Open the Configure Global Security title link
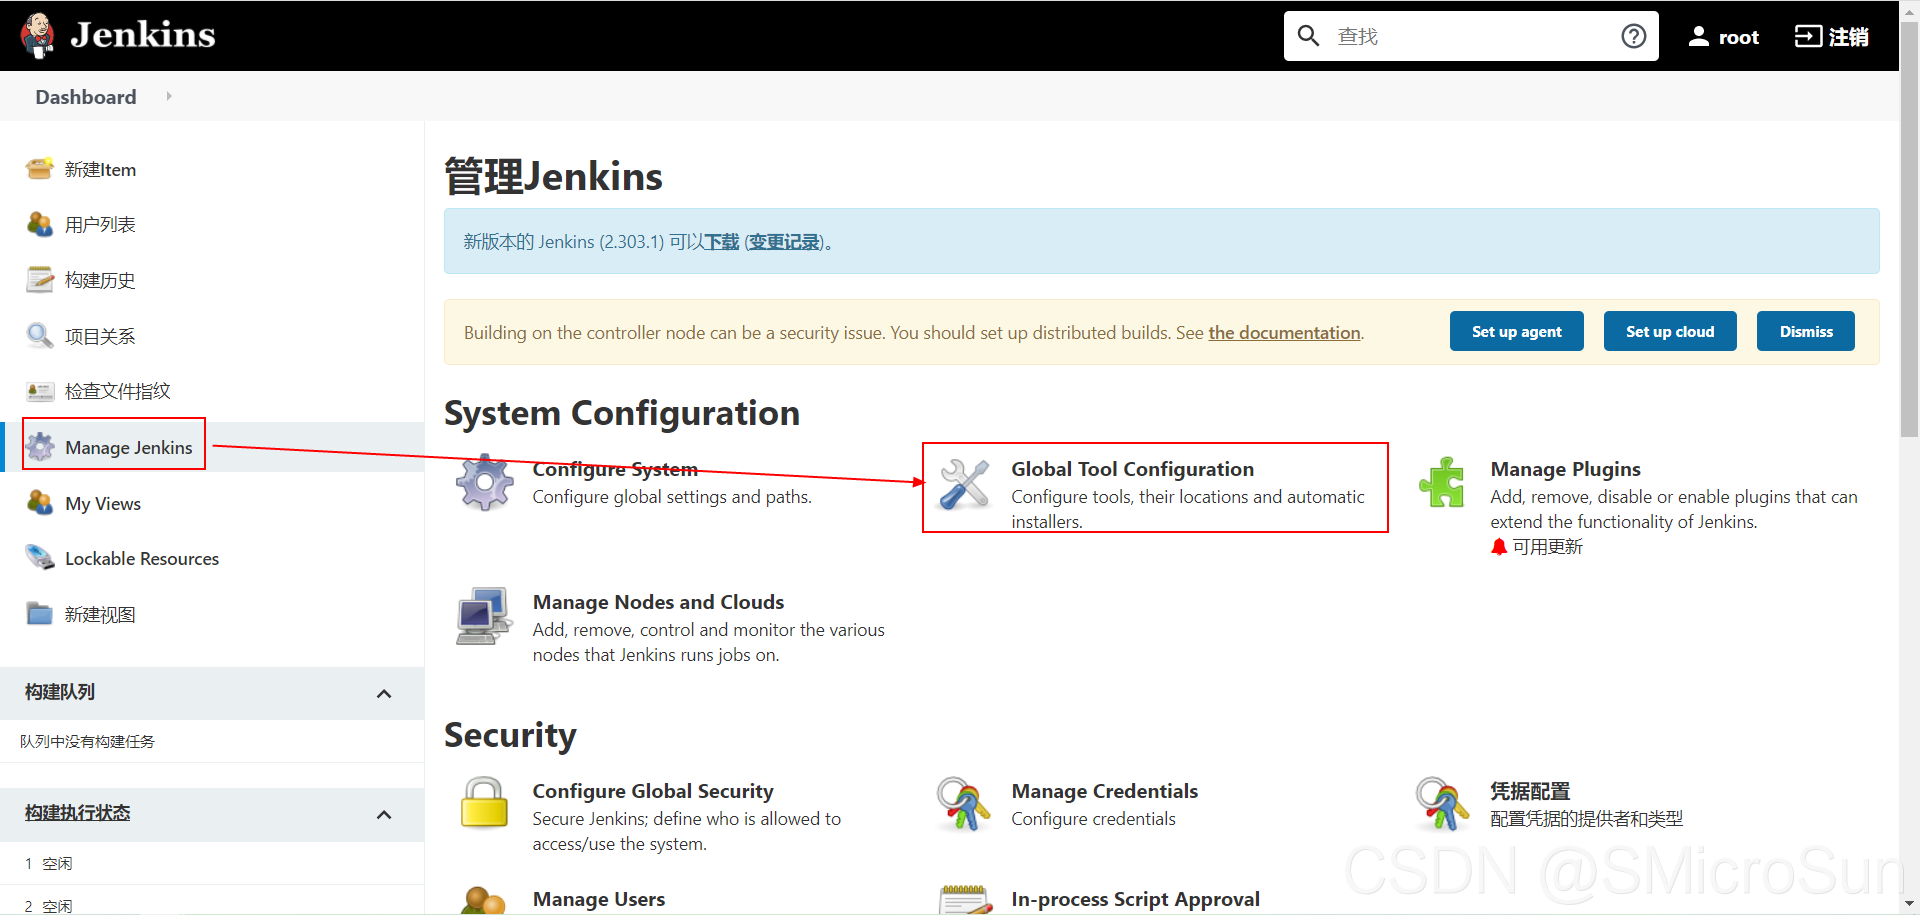Viewport: 1920px width, 915px height. point(653,791)
